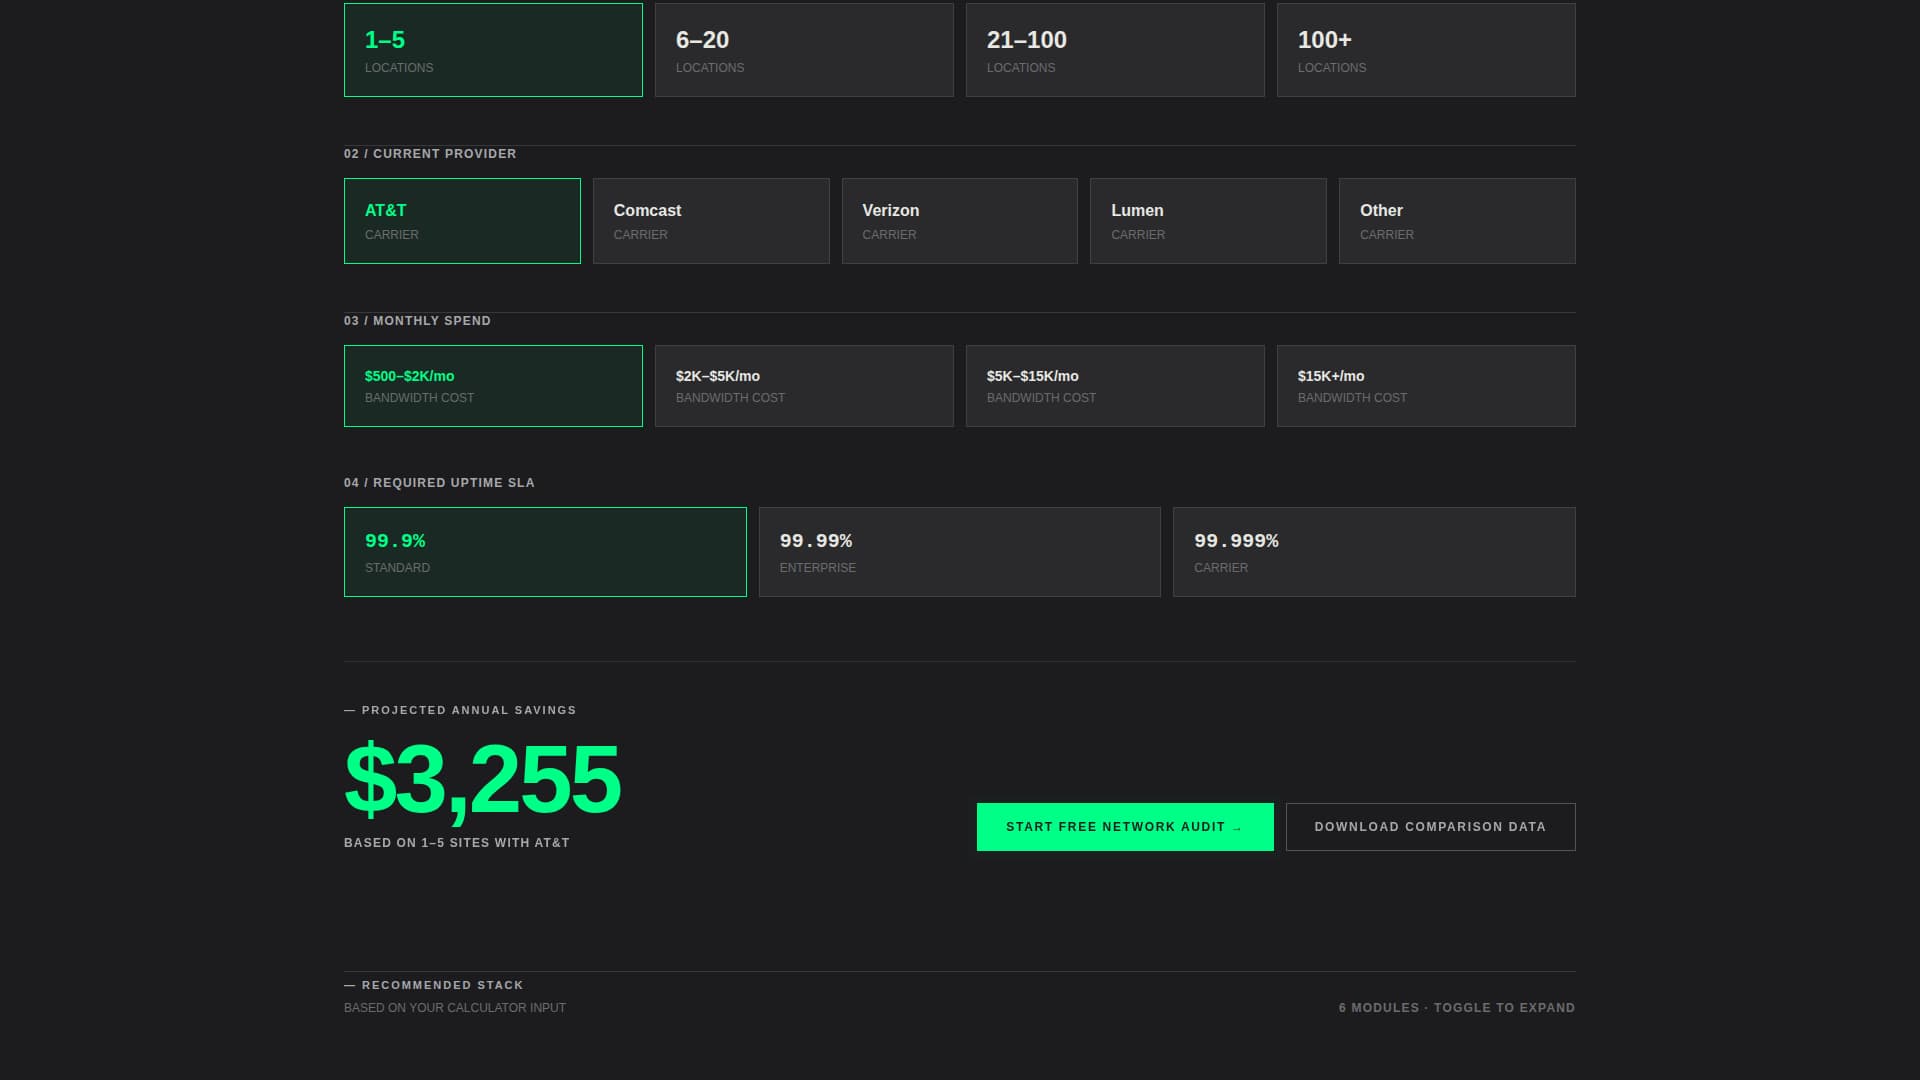
Task: Select $500–$2K/mo bandwidth cost
Action: pyautogui.click(x=493, y=386)
